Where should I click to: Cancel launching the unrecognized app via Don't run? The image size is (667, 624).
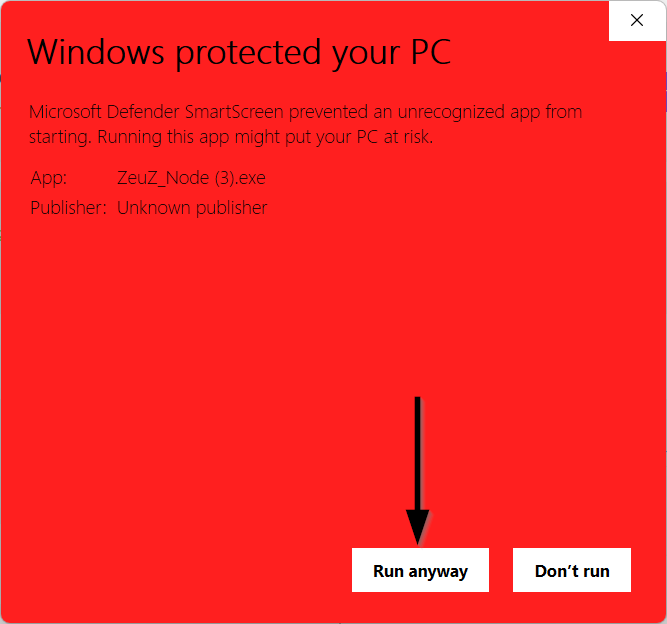point(572,570)
